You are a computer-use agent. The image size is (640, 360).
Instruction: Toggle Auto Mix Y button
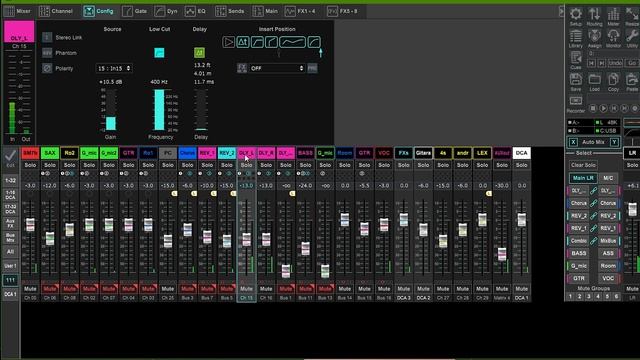[614, 142]
